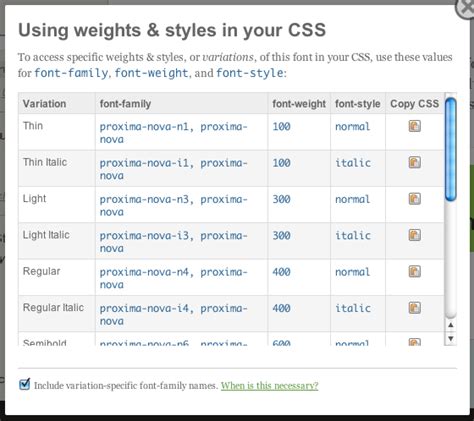Uncheck Include variation-specific font-family names
The height and width of the screenshot is (421, 474).
coord(24,384)
